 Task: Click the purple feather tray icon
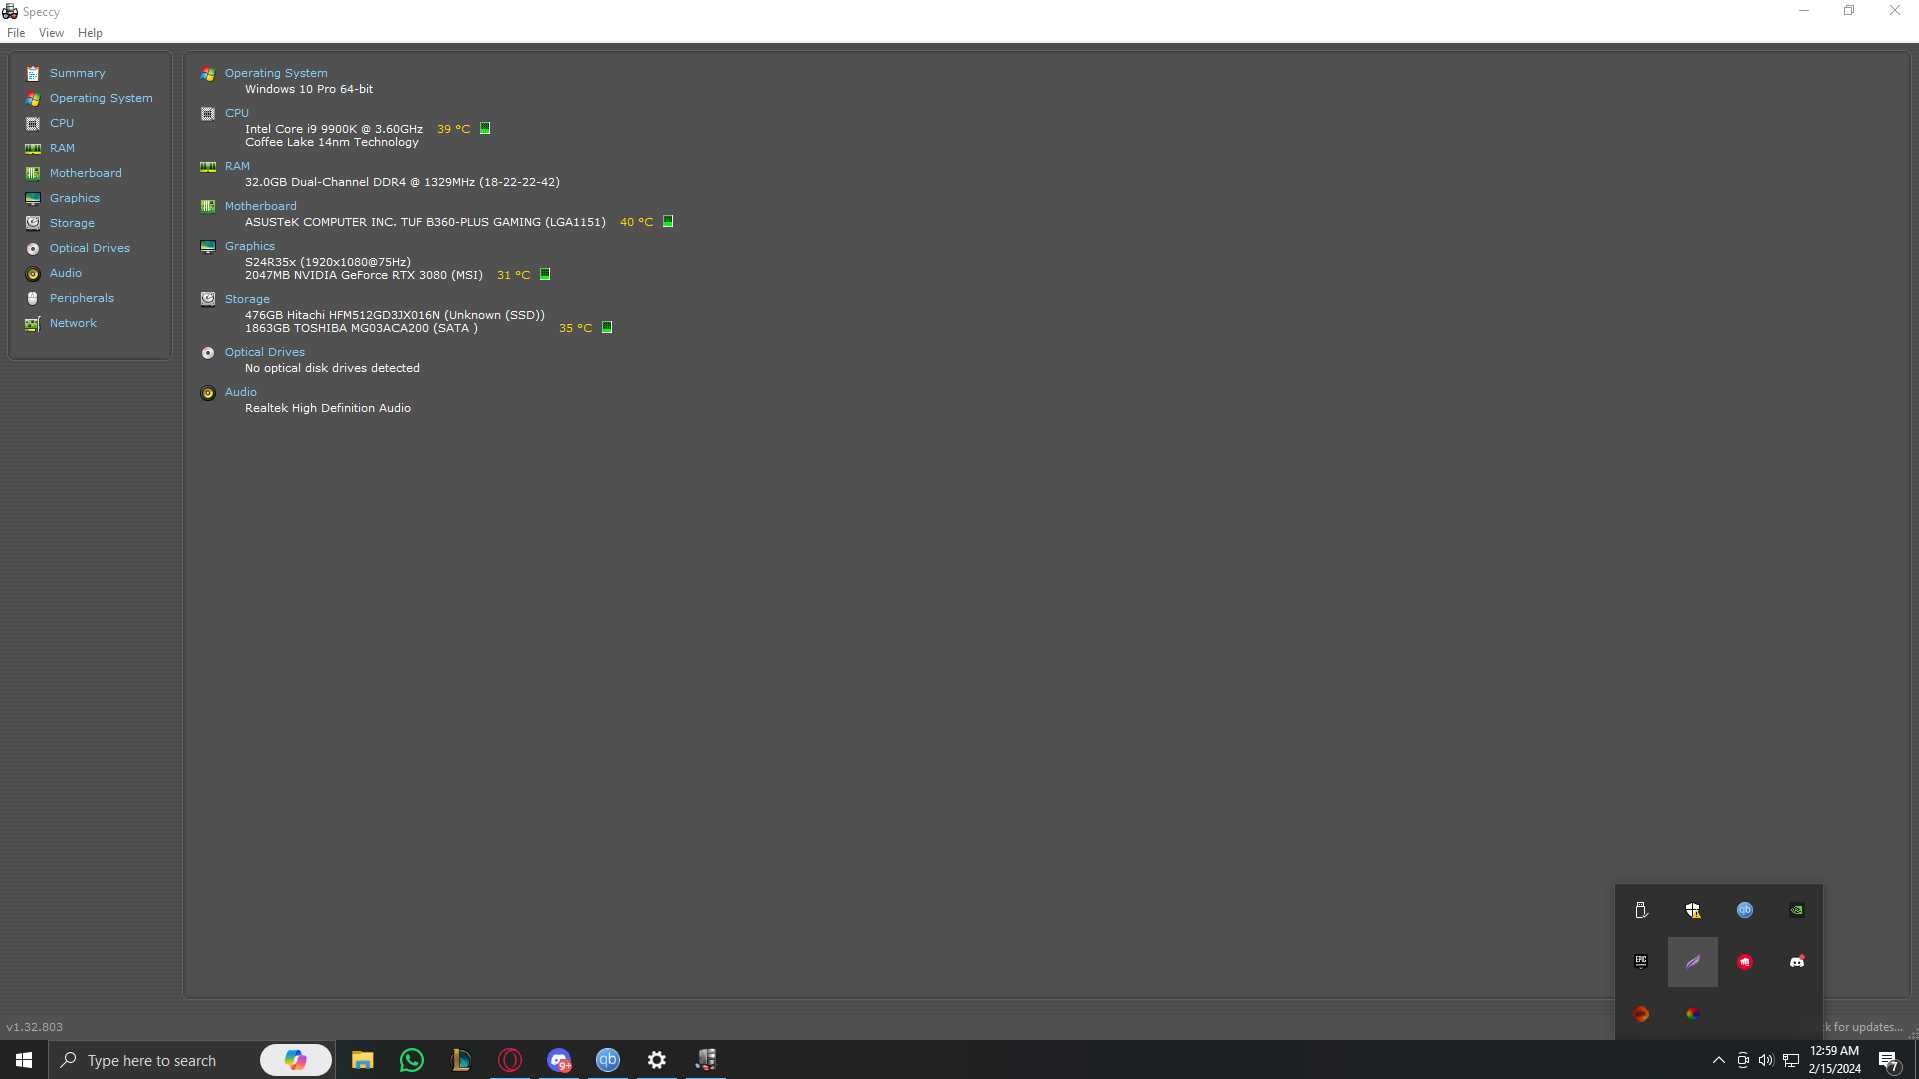click(1693, 962)
